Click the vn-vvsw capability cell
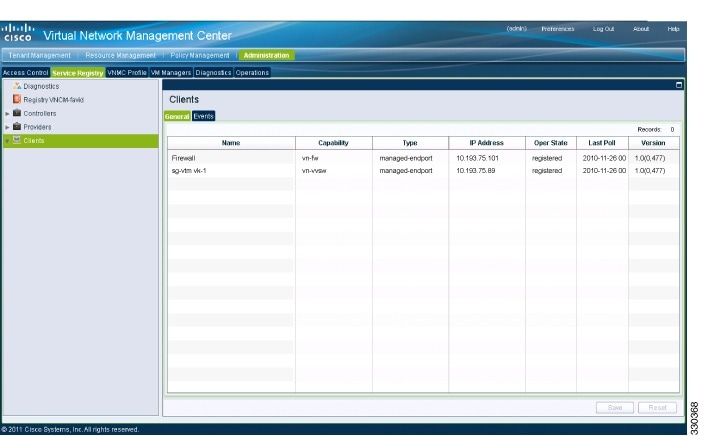704x436 pixels. click(314, 171)
